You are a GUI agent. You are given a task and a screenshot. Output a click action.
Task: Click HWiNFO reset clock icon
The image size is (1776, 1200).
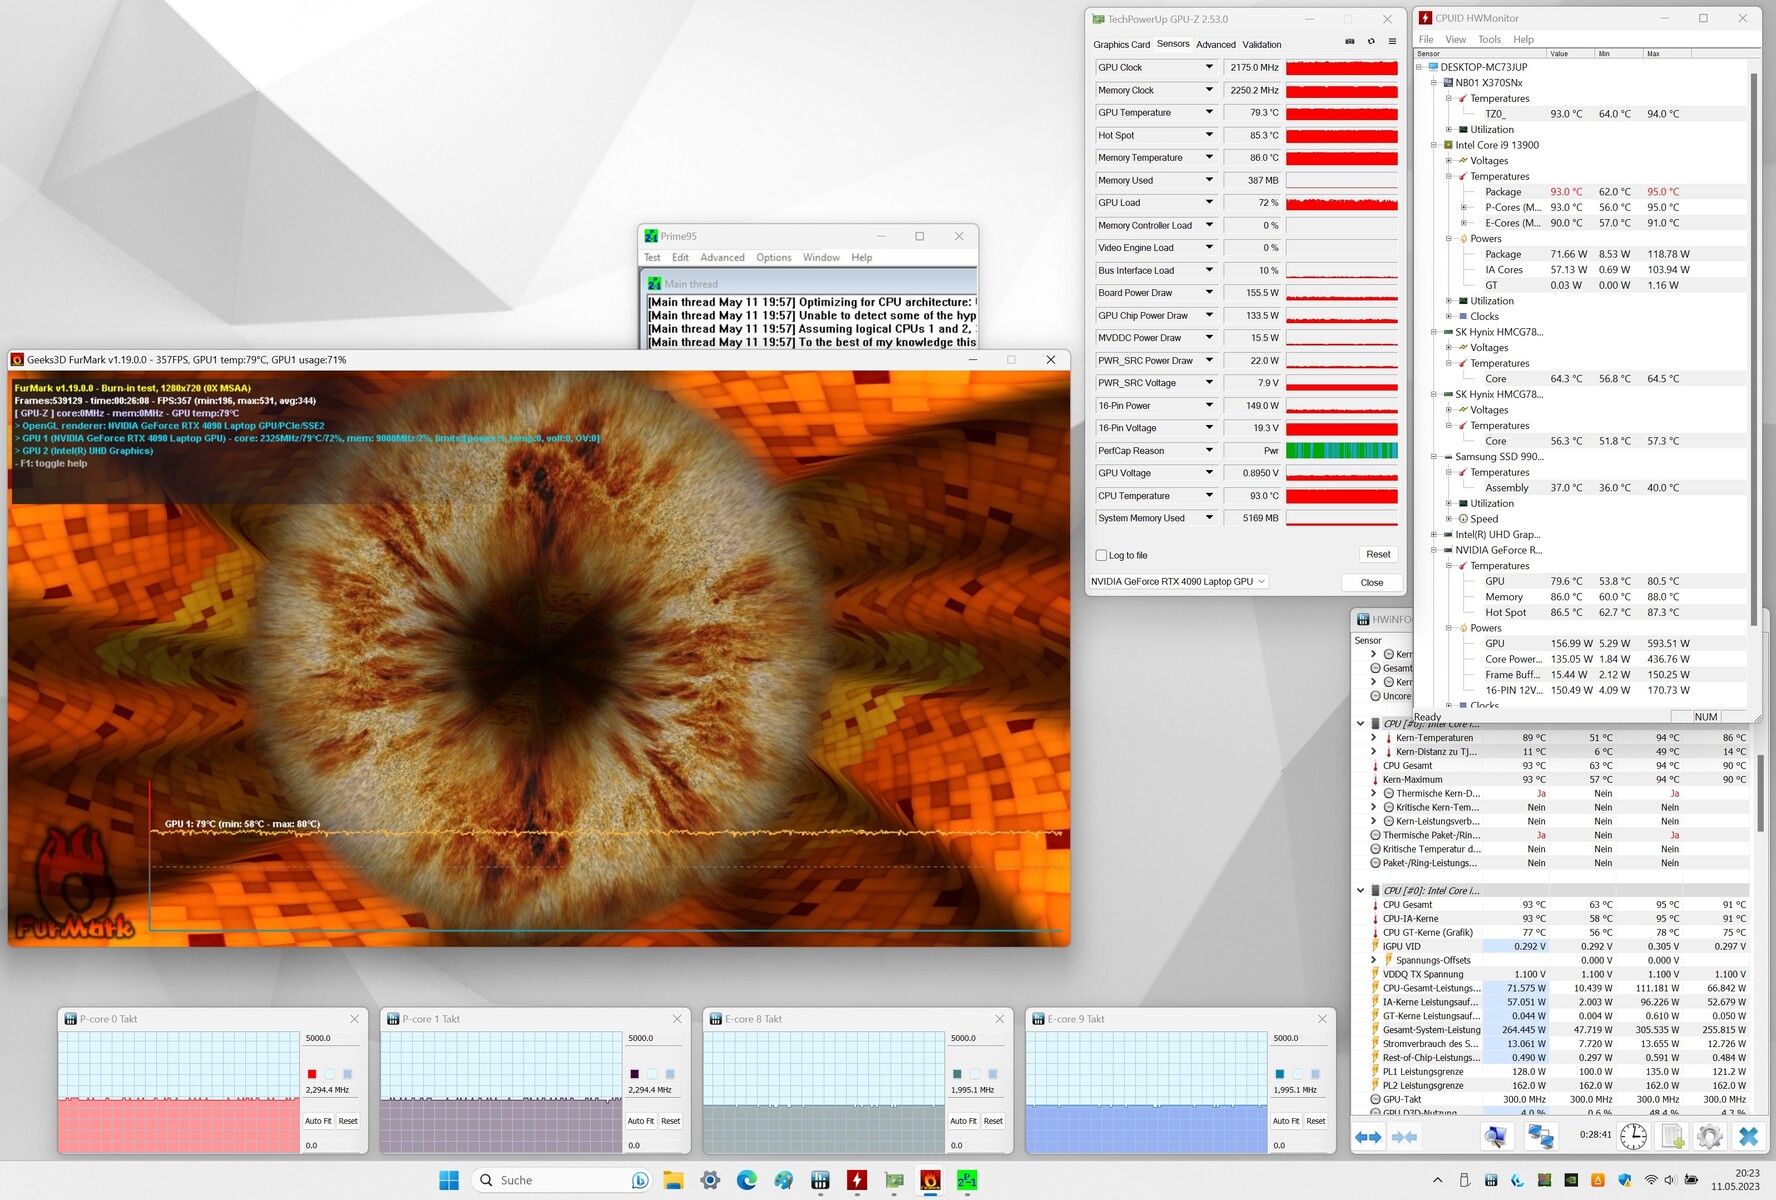1633,1137
